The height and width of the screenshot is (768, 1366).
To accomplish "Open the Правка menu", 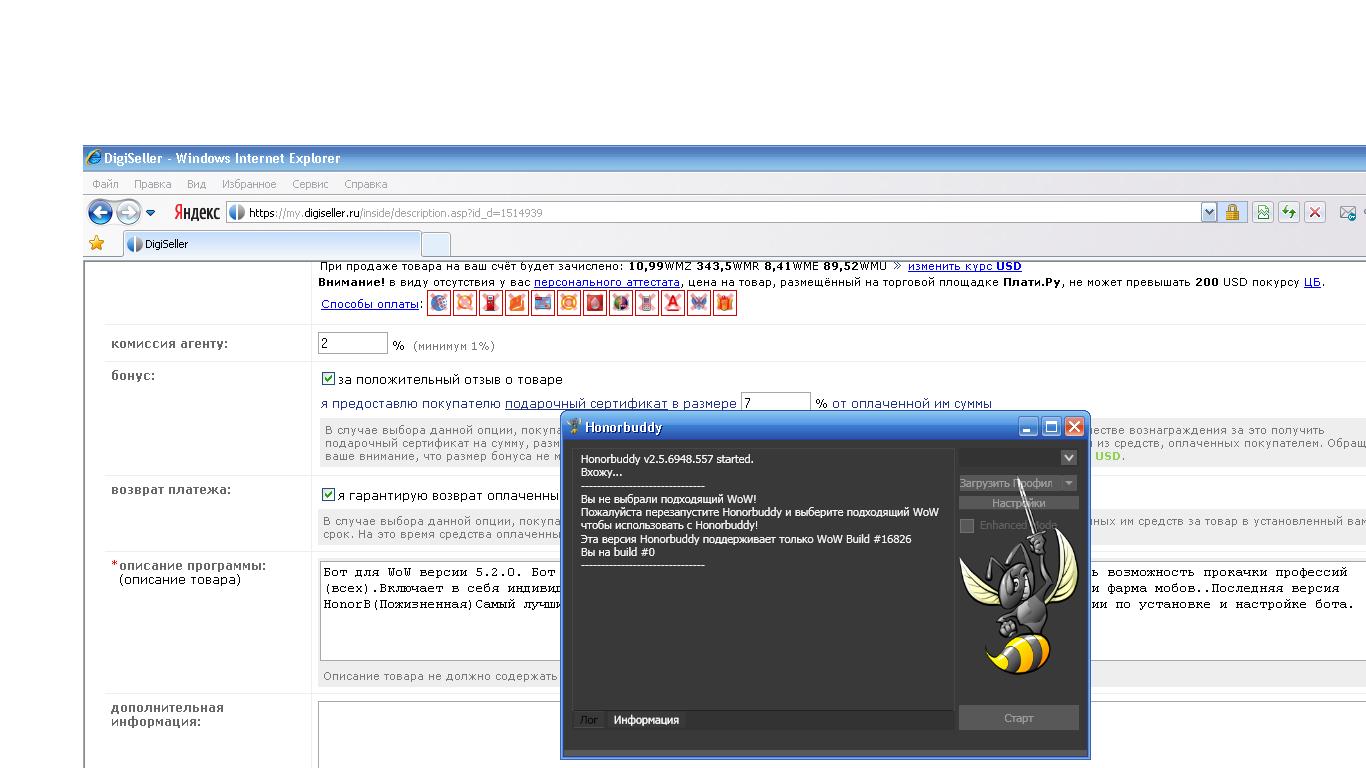I will 152,184.
